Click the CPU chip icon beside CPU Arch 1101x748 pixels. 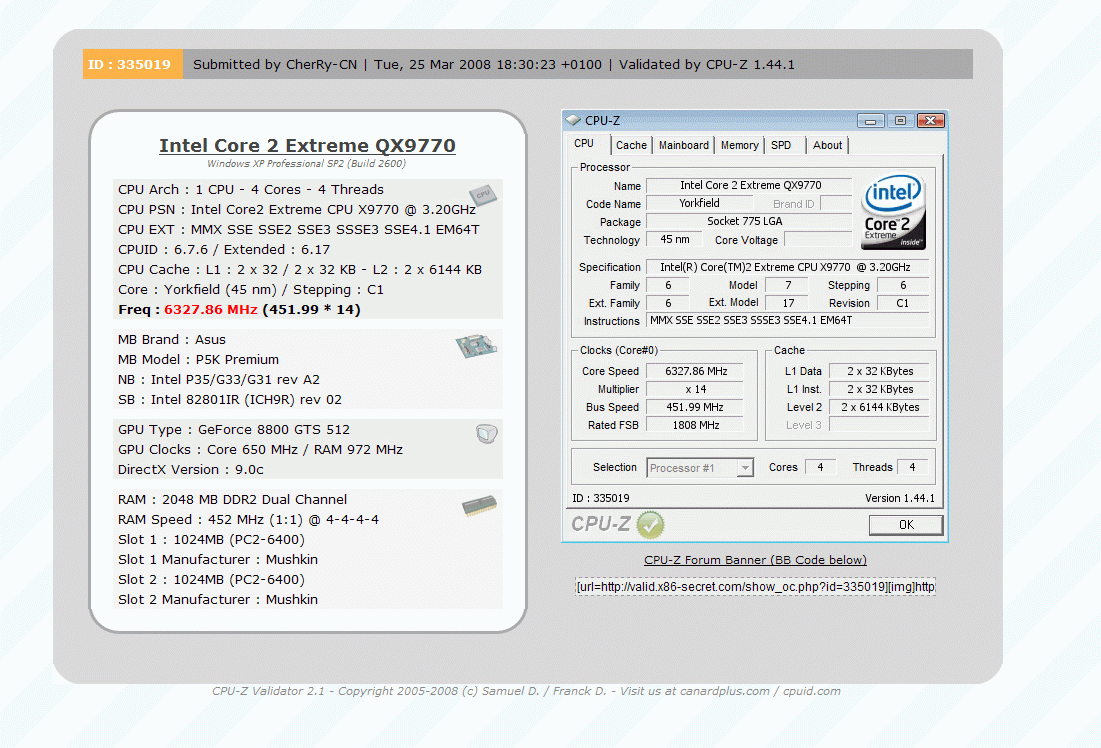(482, 195)
